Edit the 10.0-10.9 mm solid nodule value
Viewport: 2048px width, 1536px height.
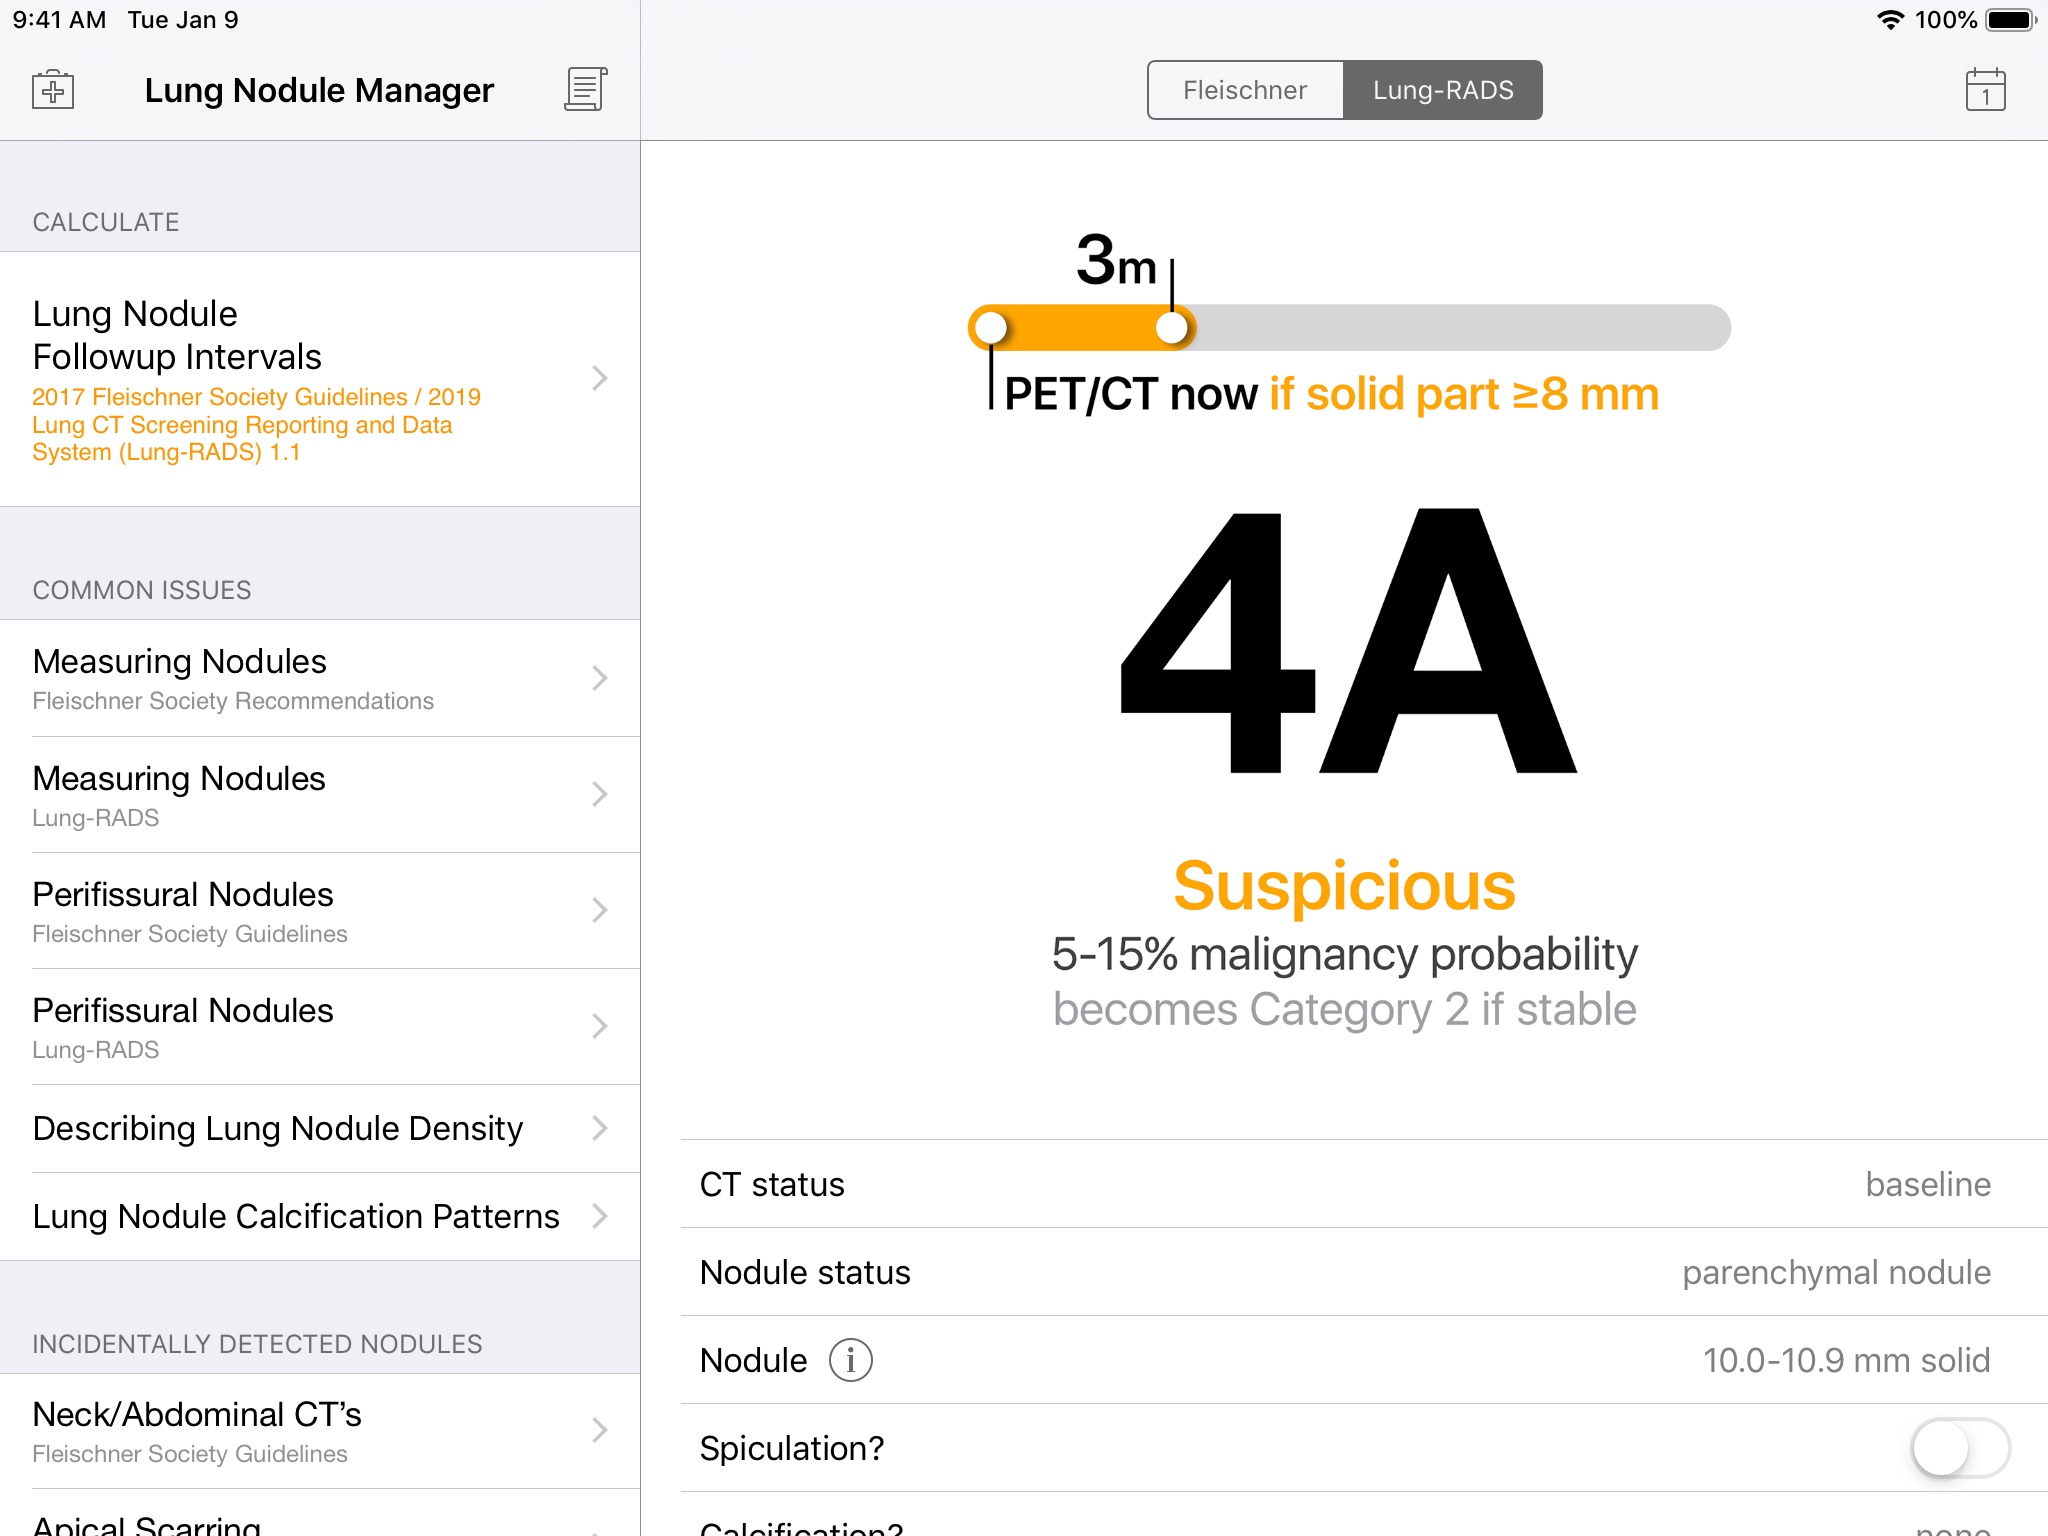click(1845, 1360)
